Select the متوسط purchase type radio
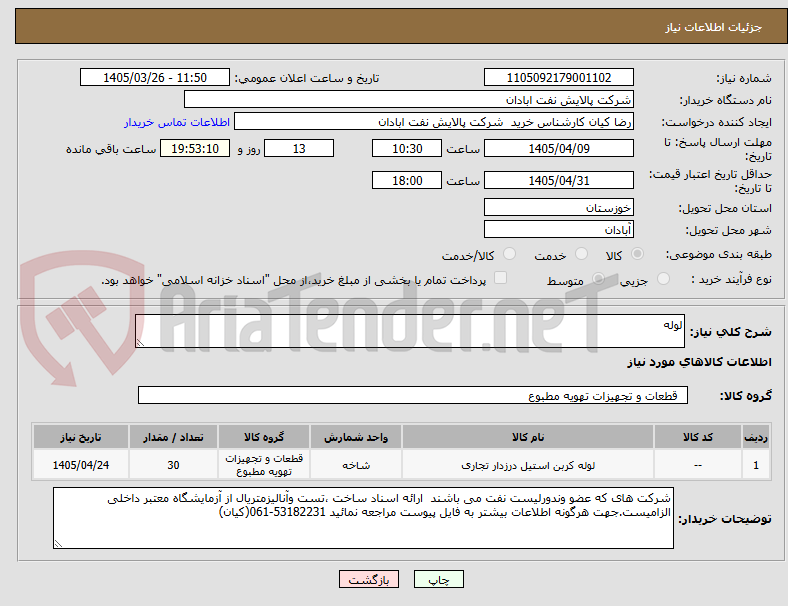Image resolution: width=788 pixels, height=606 pixels. point(598,278)
